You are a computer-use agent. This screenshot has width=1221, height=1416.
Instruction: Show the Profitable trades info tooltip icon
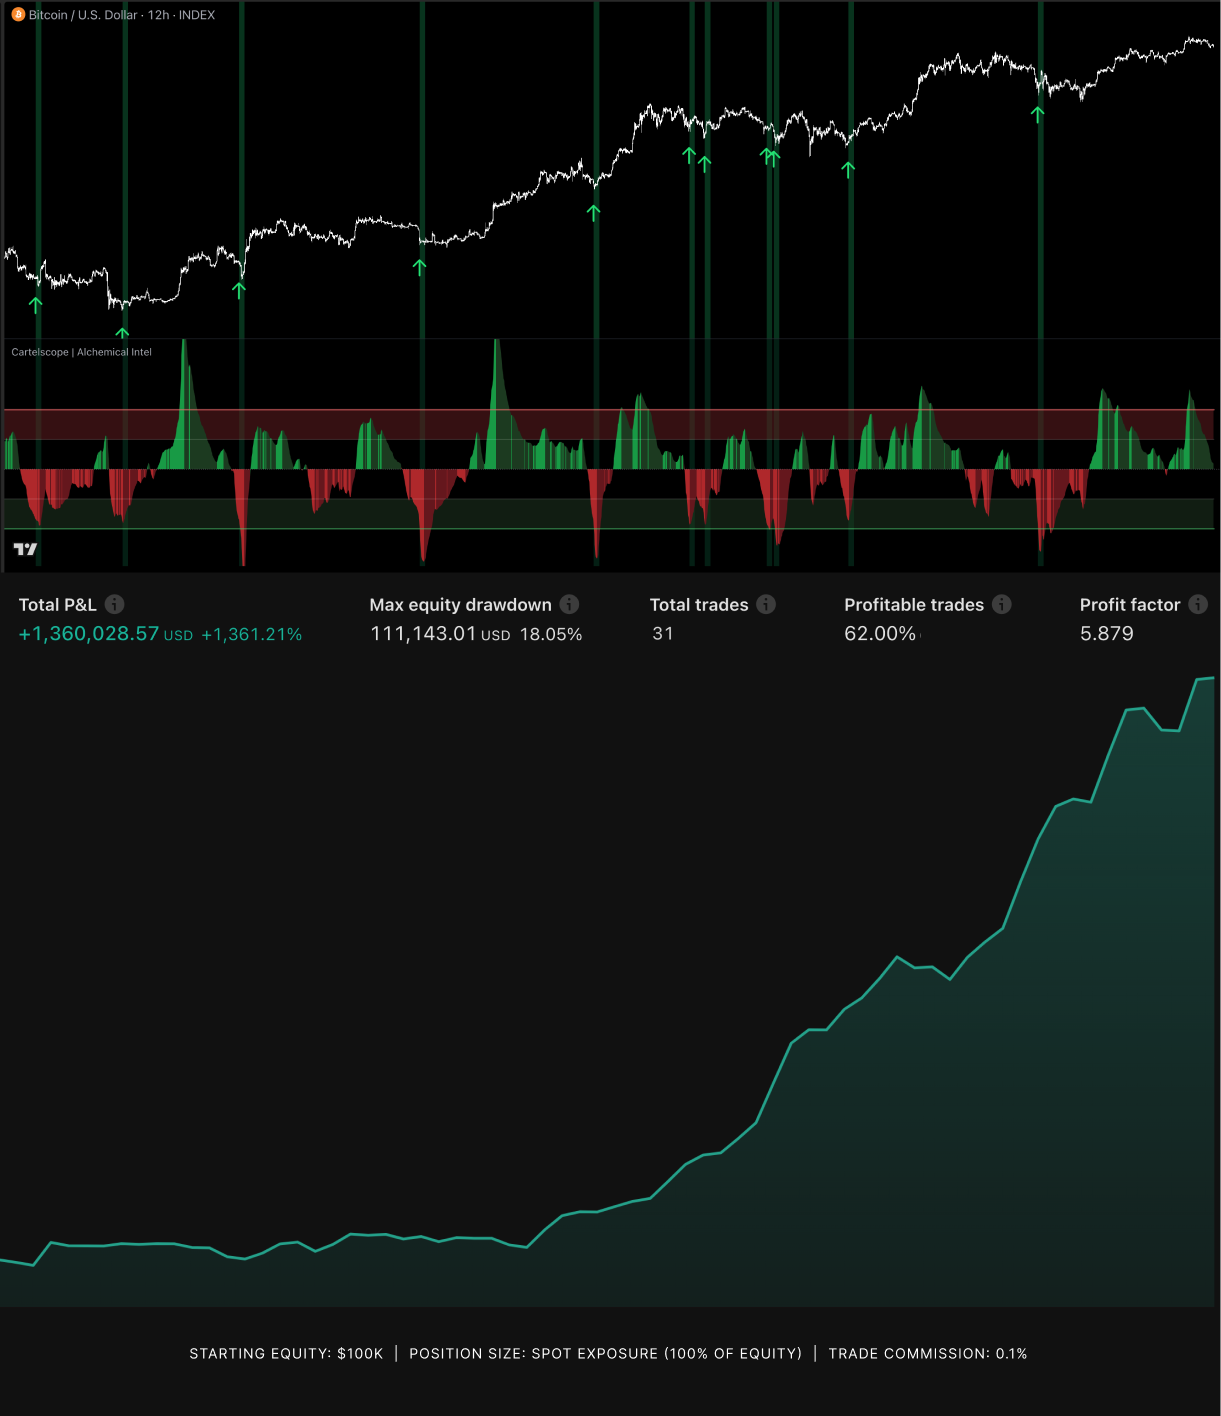(1002, 604)
